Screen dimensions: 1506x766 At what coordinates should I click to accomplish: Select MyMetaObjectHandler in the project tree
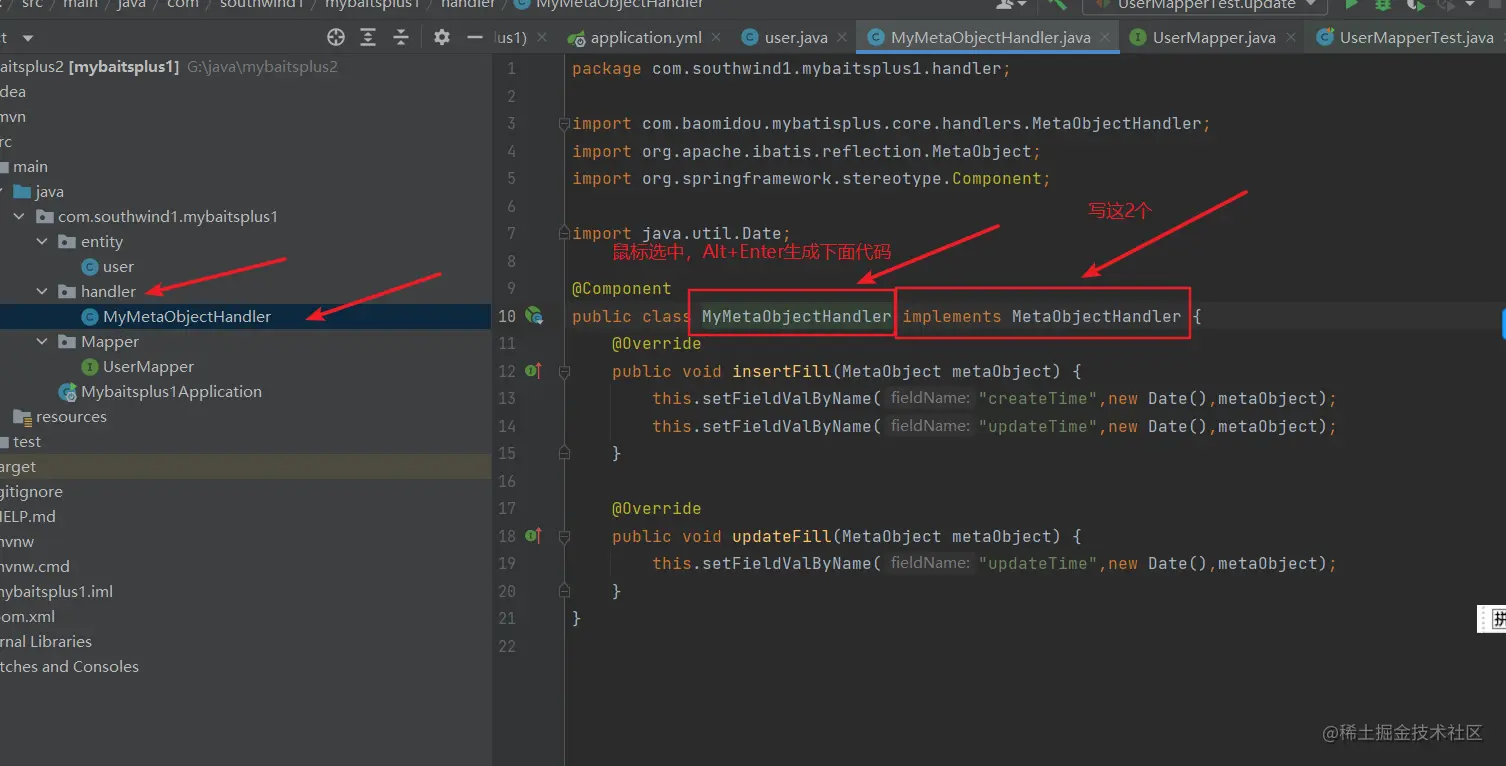(187, 317)
